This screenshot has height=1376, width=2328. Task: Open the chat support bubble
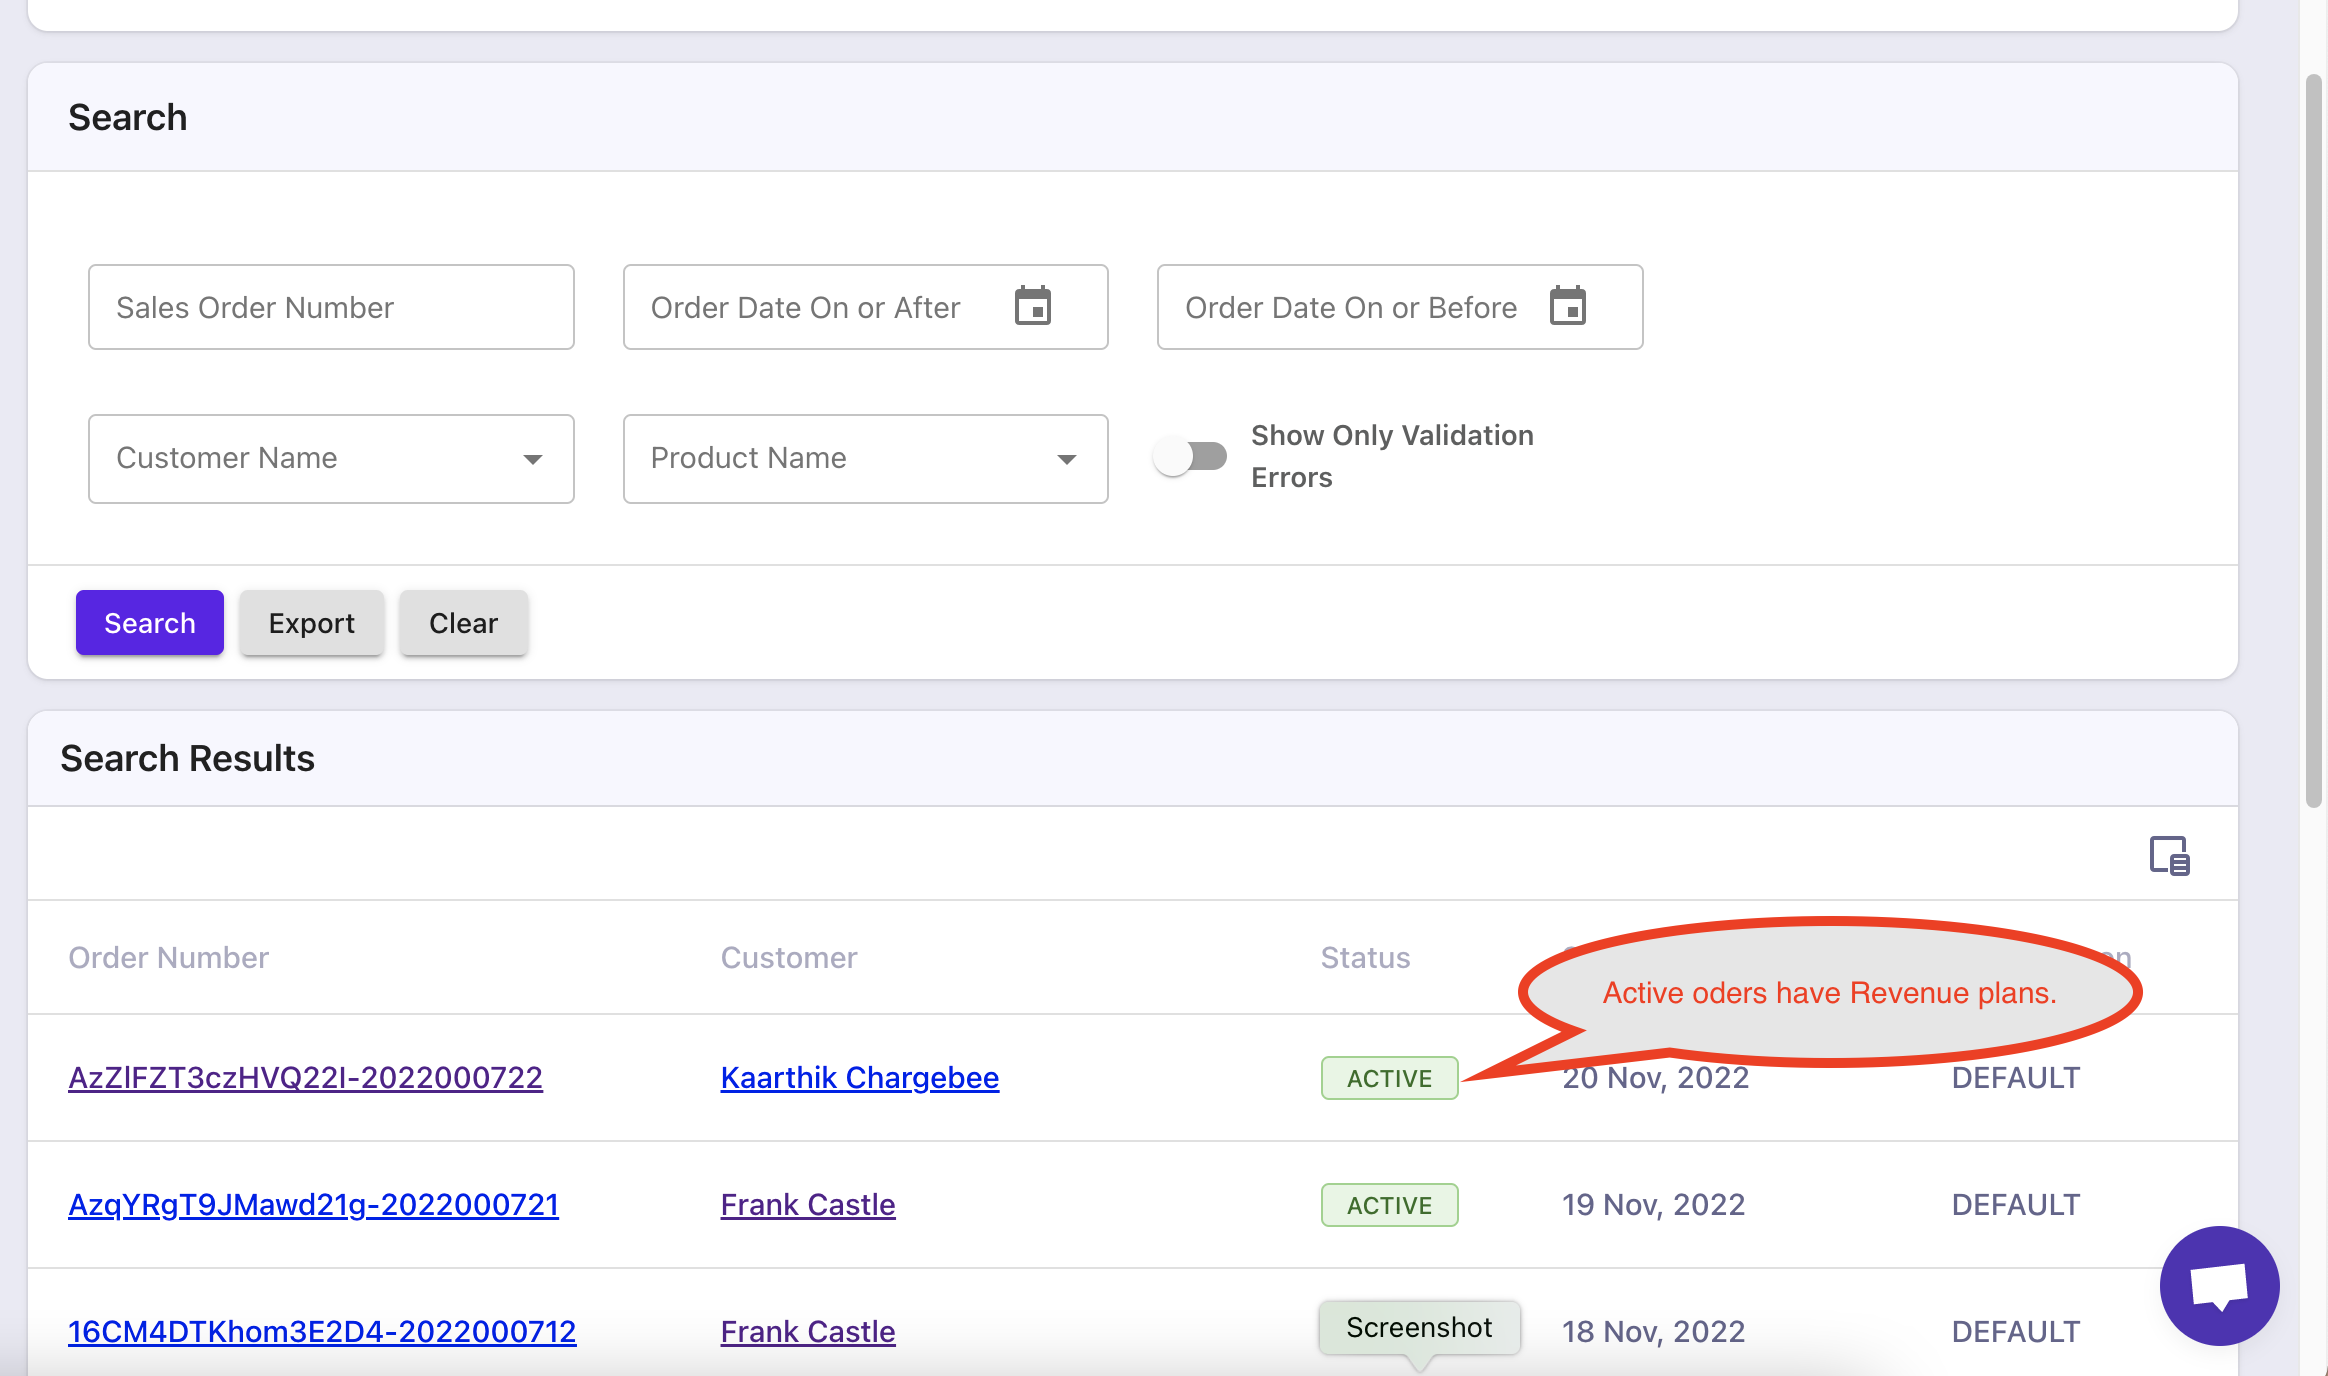pos(2218,1285)
